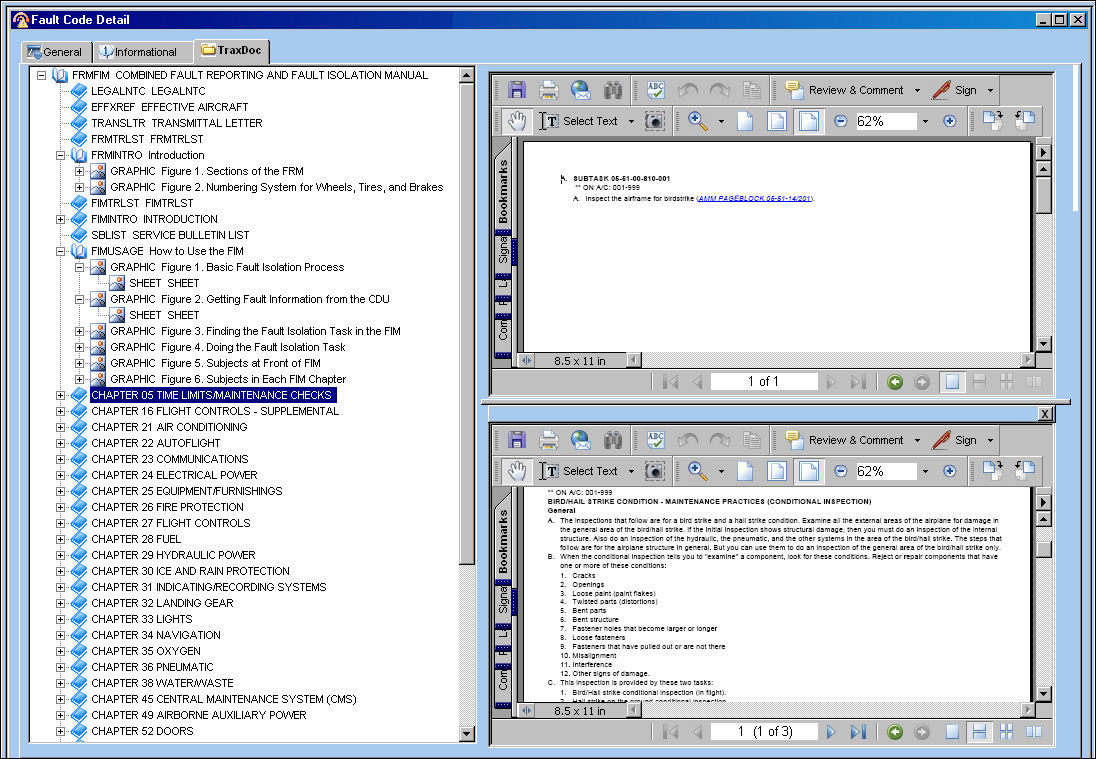Click the spell check ABC icon in the top viewer
The width and height of the screenshot is (1096, 759).
(656, 90)
